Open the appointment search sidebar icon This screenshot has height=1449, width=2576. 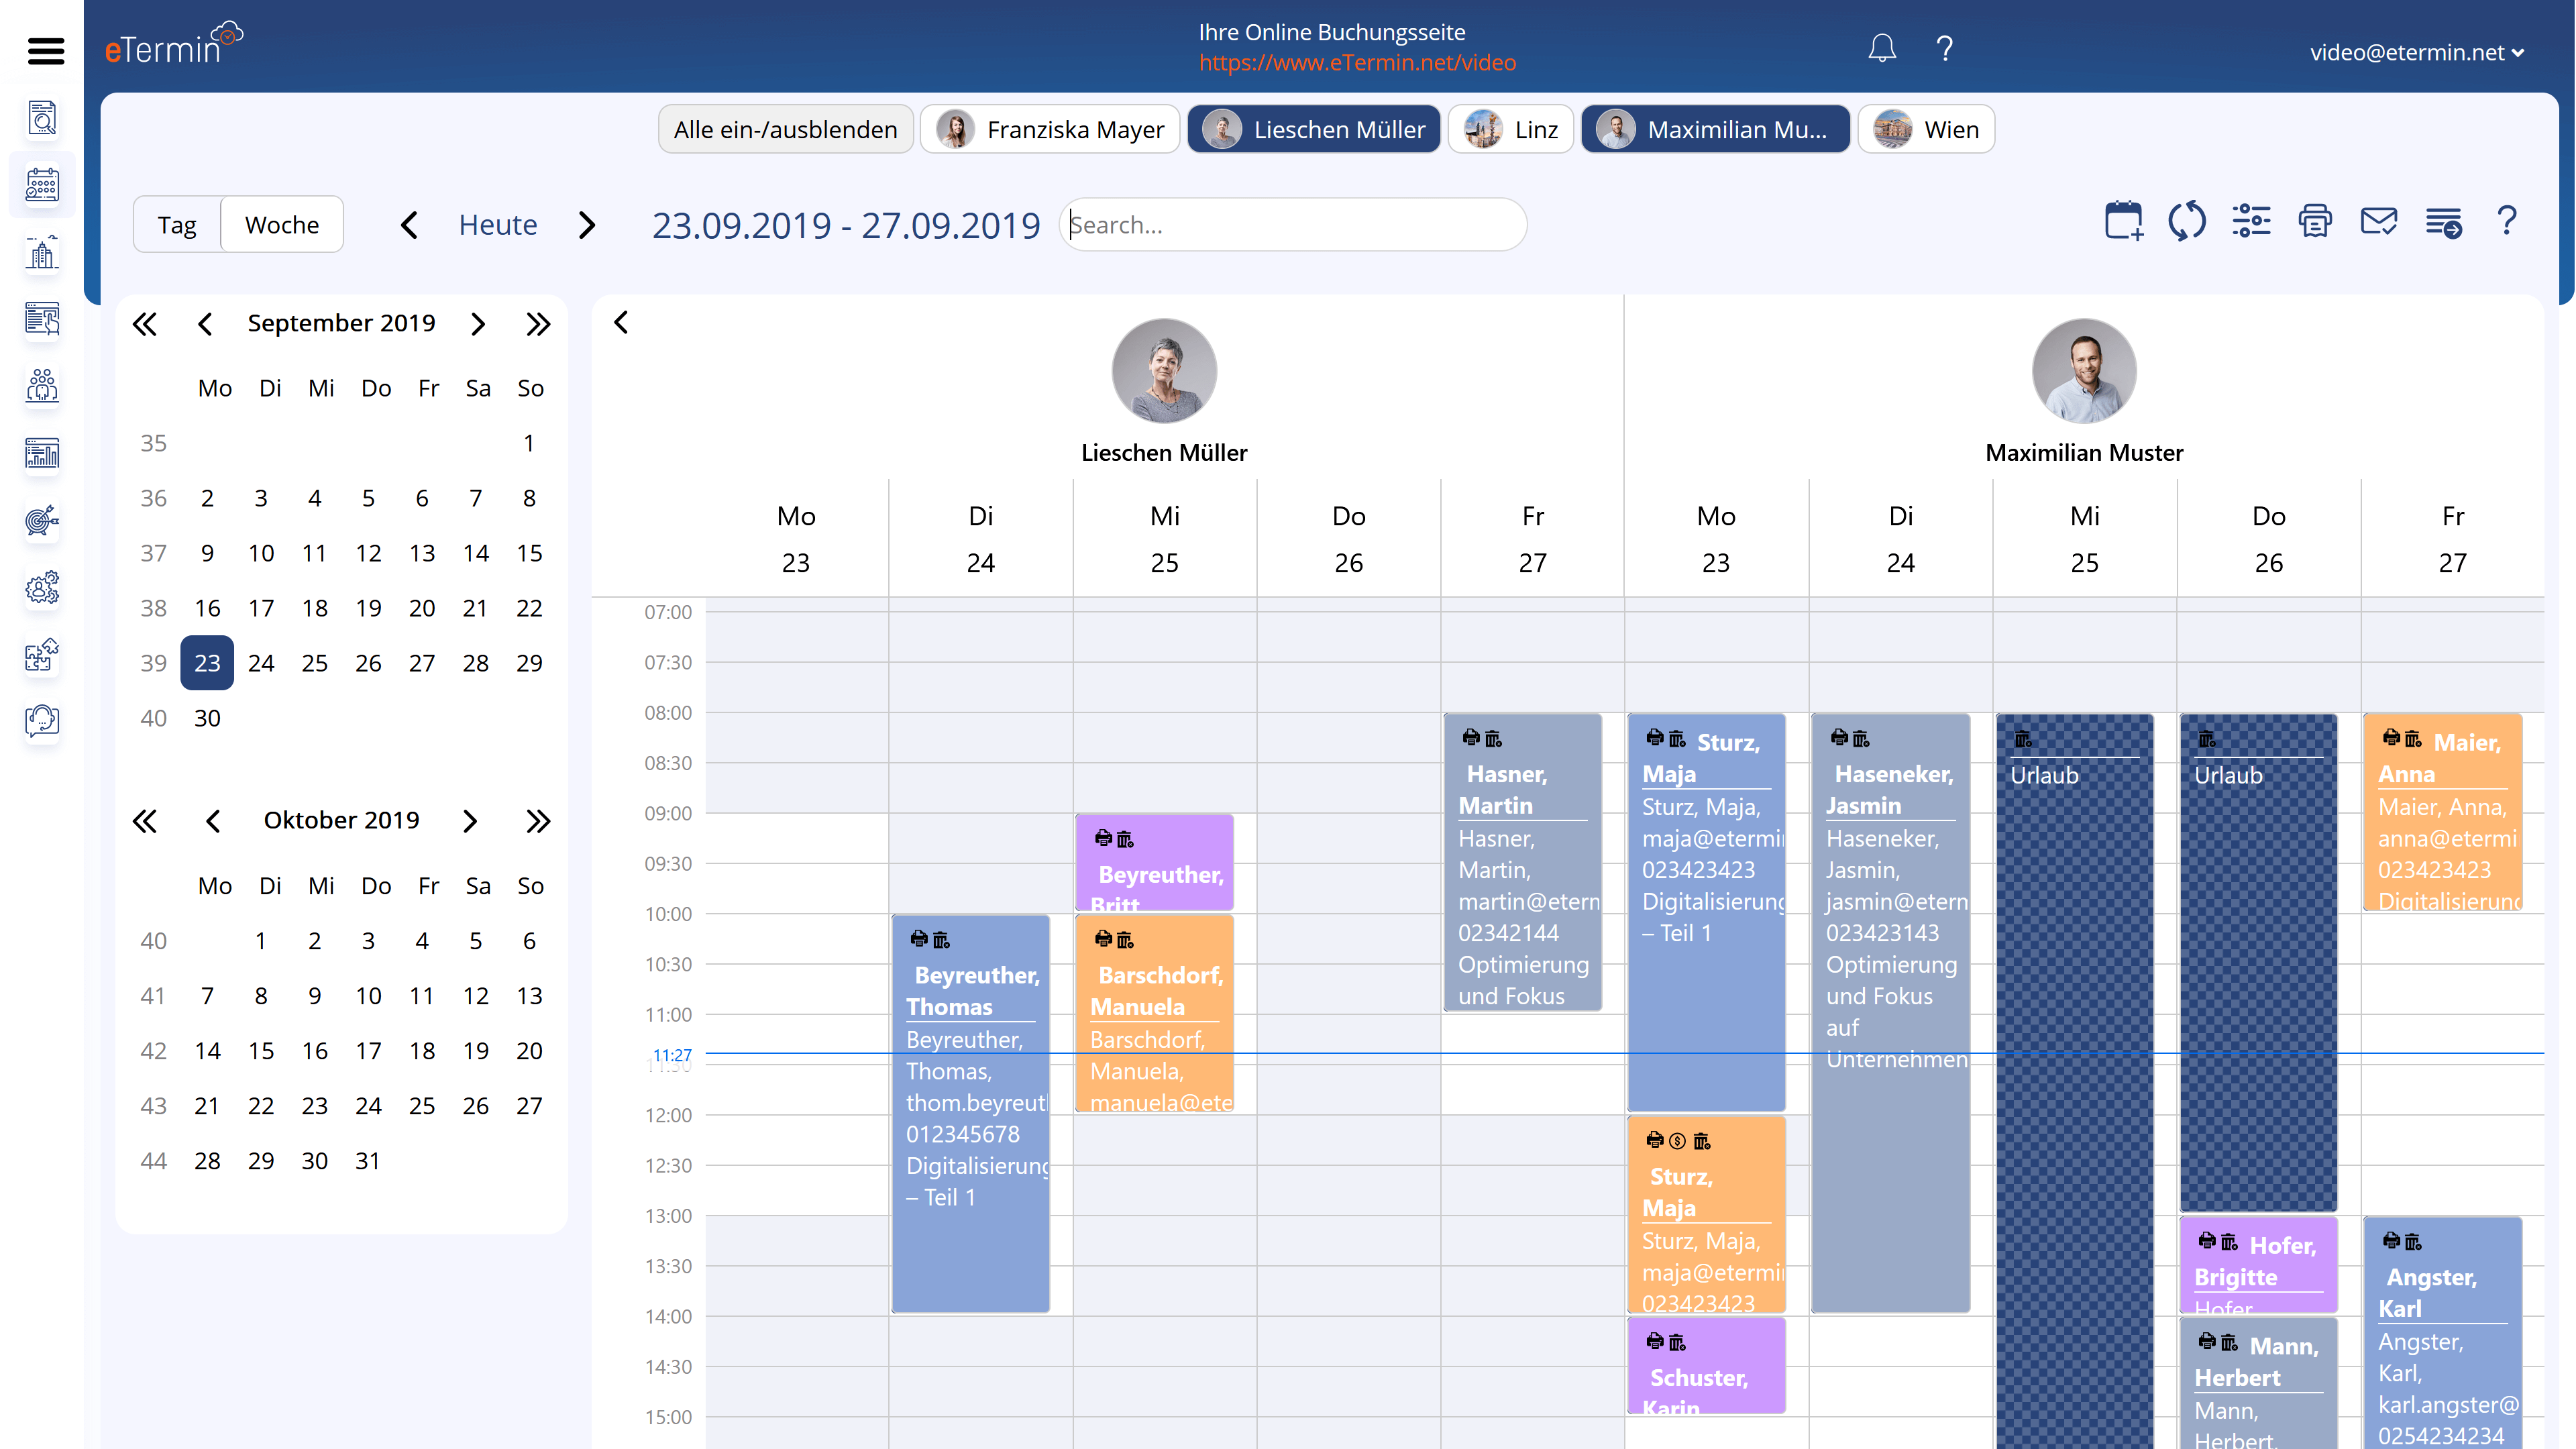point(42,119)
